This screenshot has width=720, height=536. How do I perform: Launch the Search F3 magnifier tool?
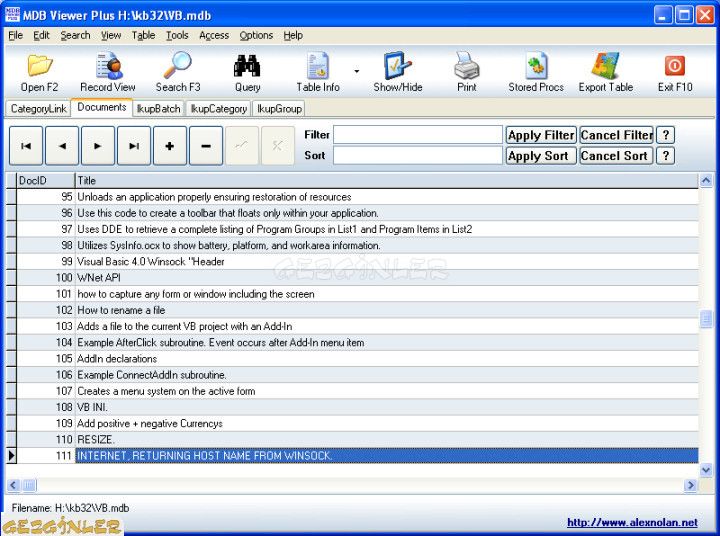(178, 72)
